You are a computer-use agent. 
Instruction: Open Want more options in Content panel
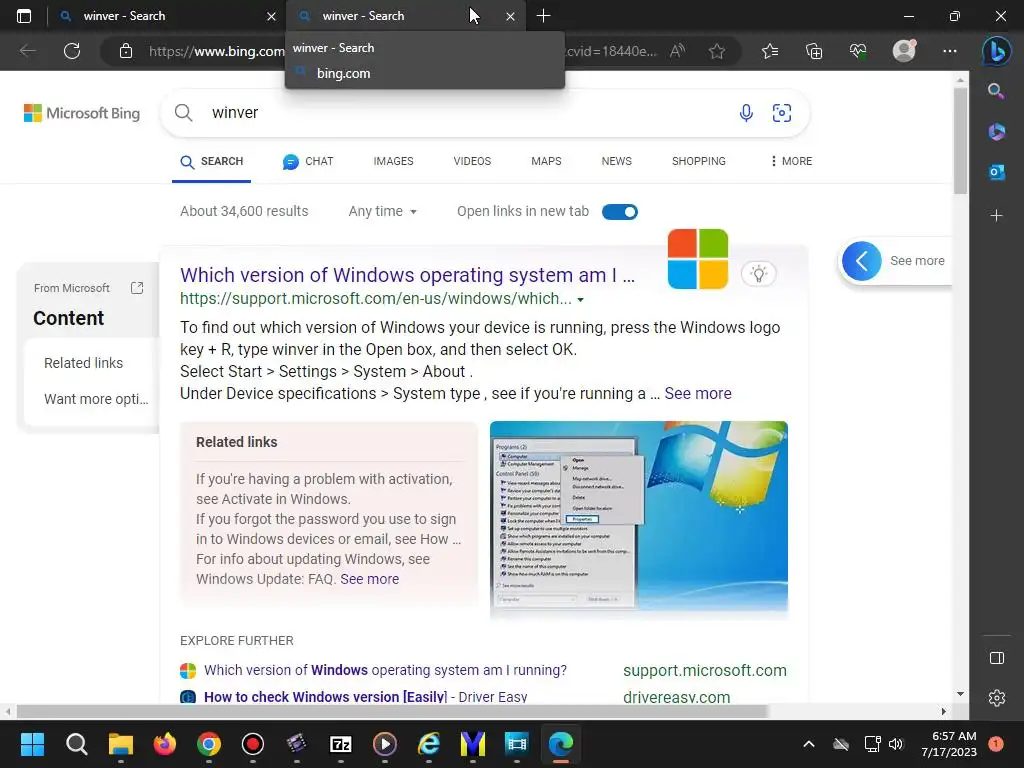(96, 399)
